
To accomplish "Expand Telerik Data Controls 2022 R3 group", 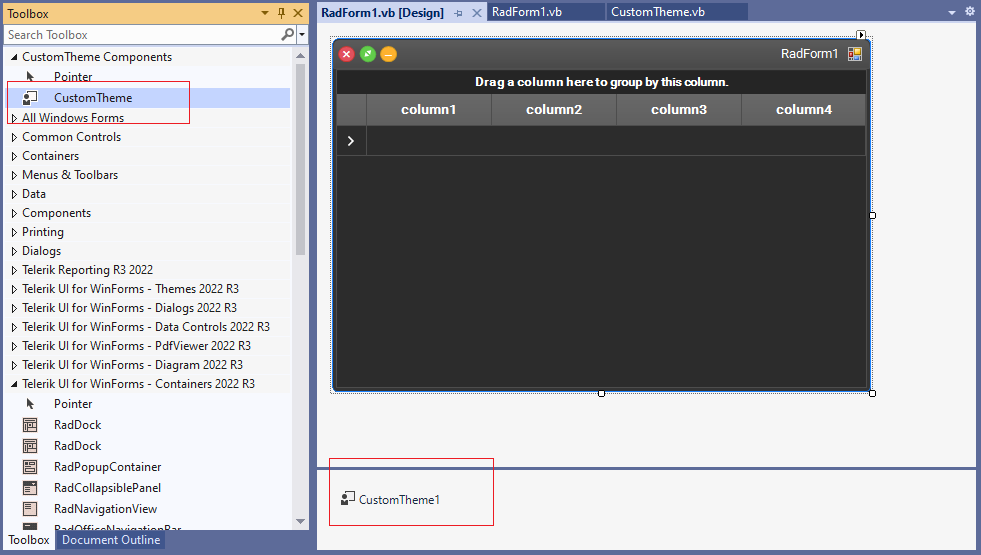I will point(14,327).
